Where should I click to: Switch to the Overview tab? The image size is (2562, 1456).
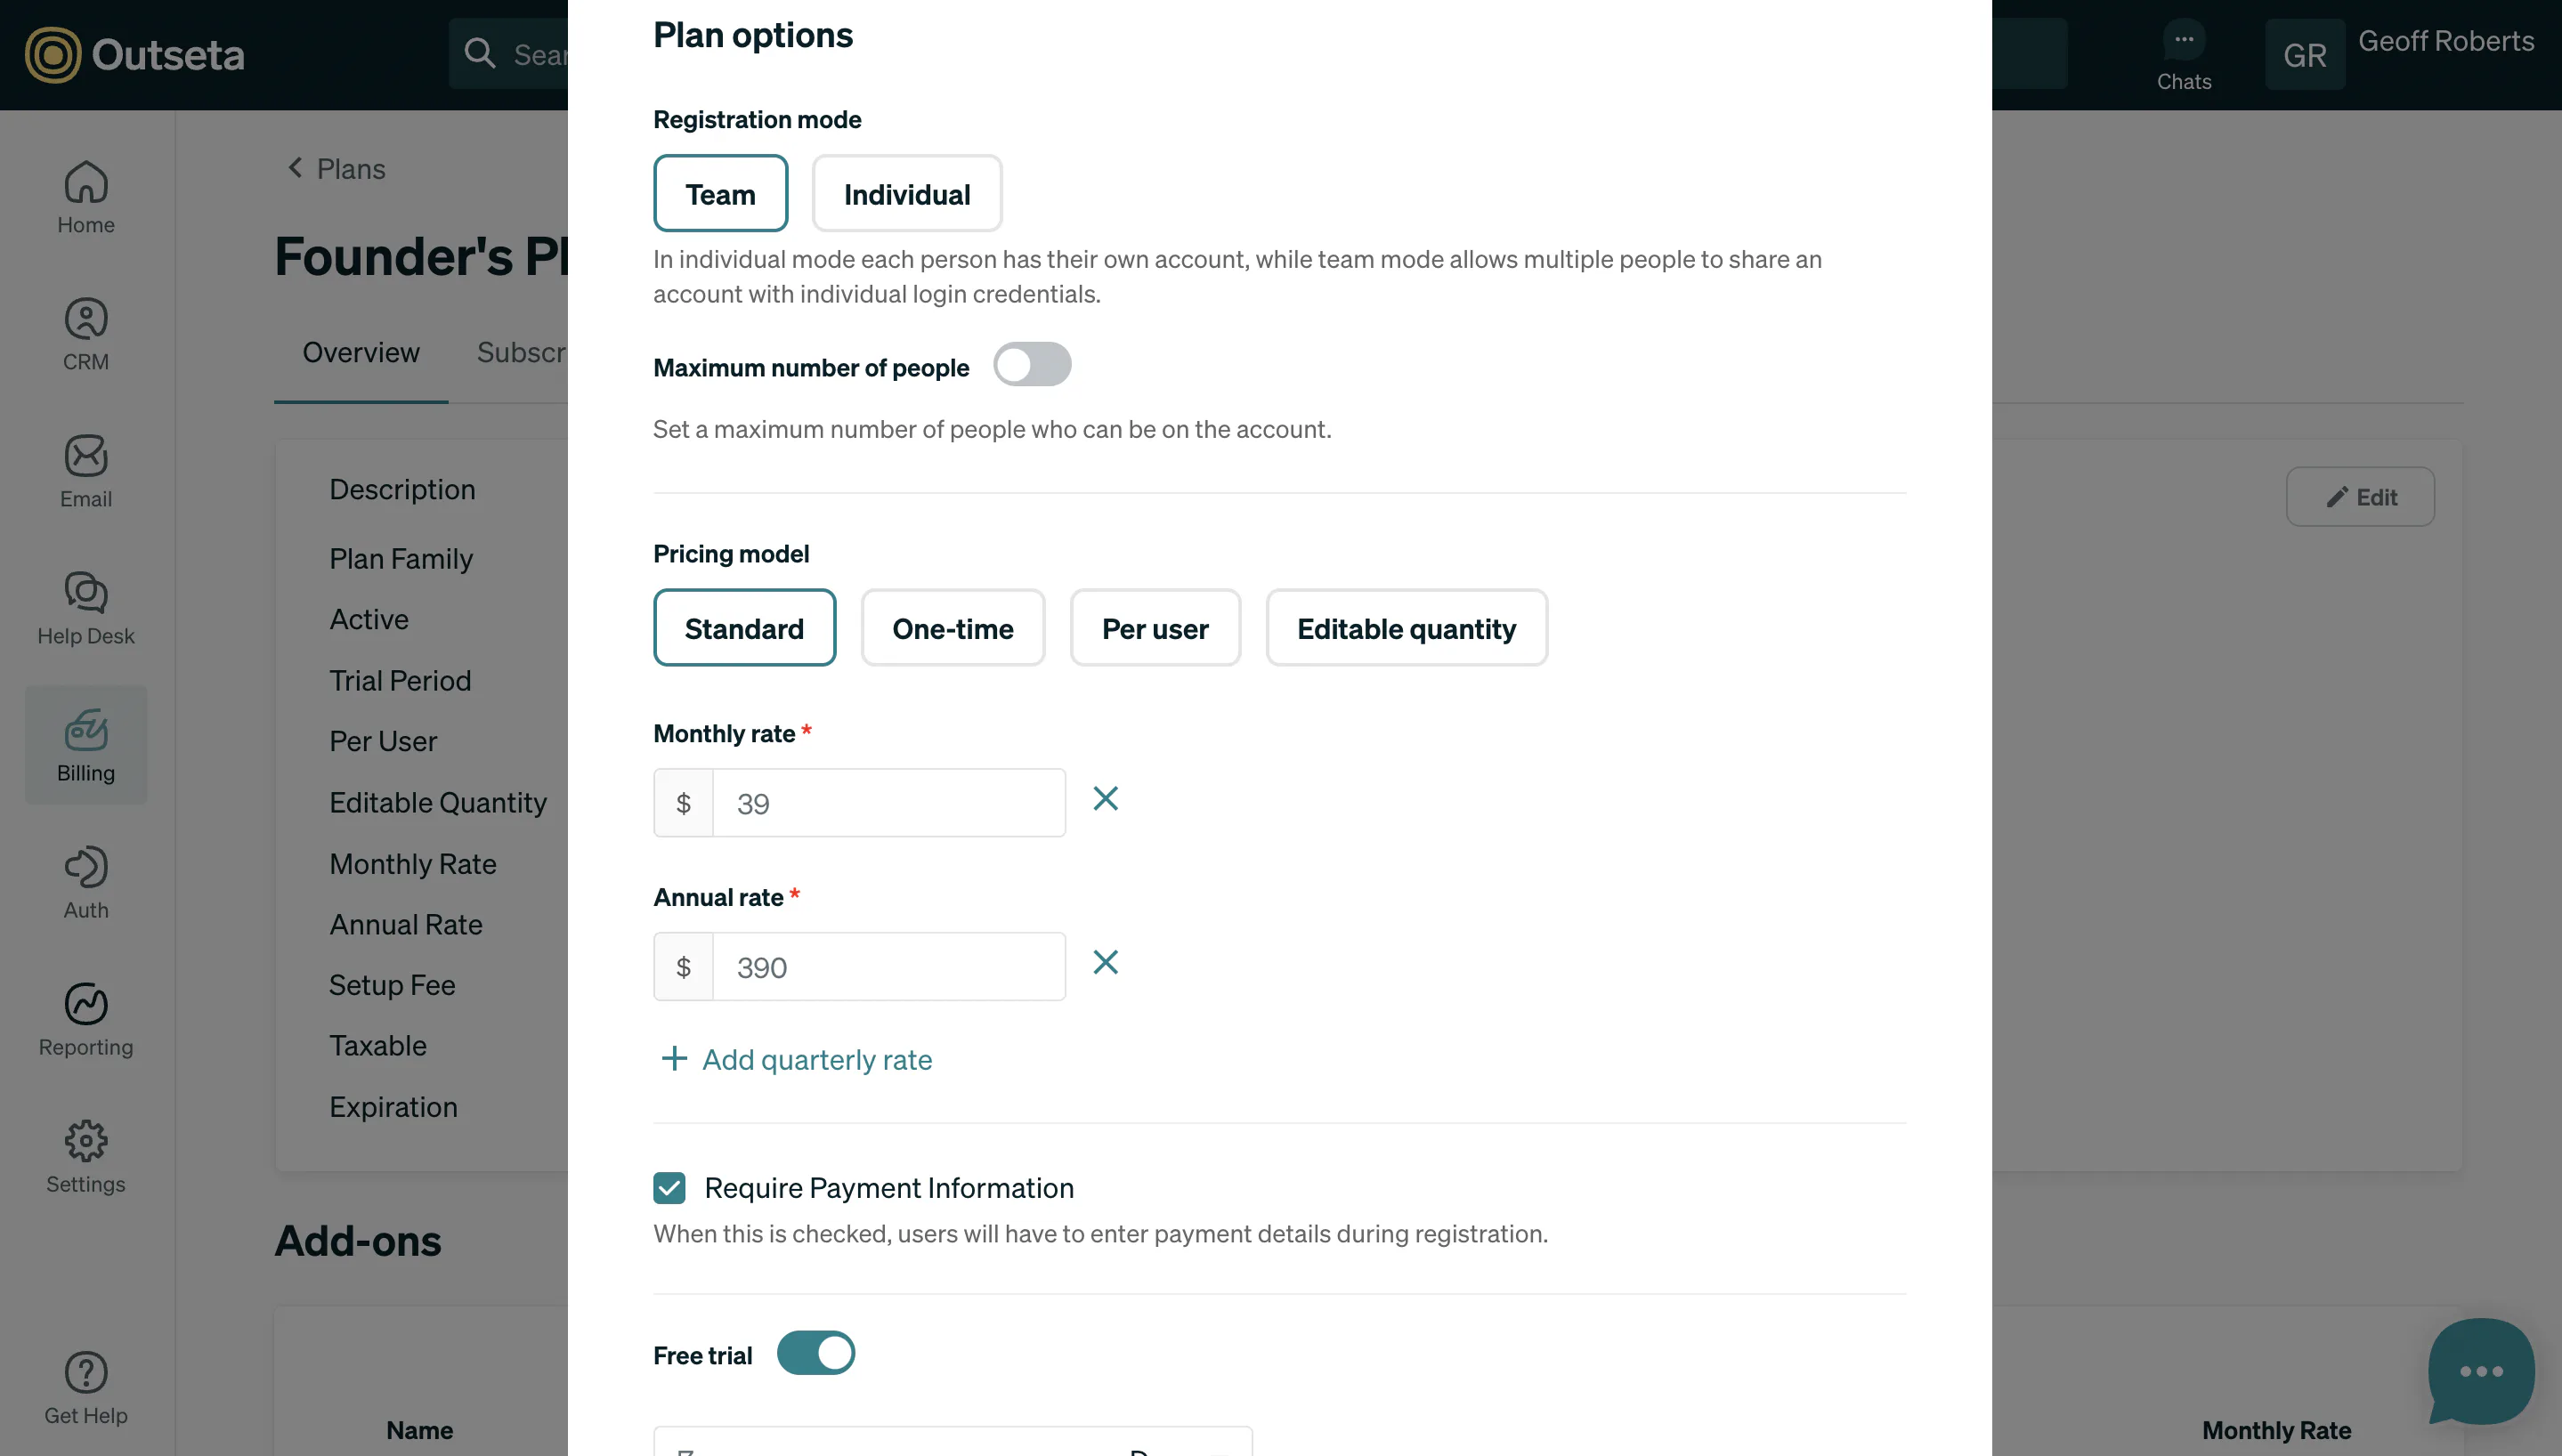click(x=360, y=352)
